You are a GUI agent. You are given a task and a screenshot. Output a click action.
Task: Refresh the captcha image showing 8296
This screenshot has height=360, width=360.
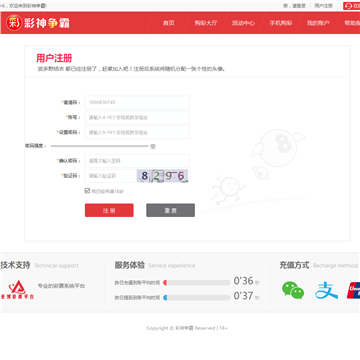162,176
